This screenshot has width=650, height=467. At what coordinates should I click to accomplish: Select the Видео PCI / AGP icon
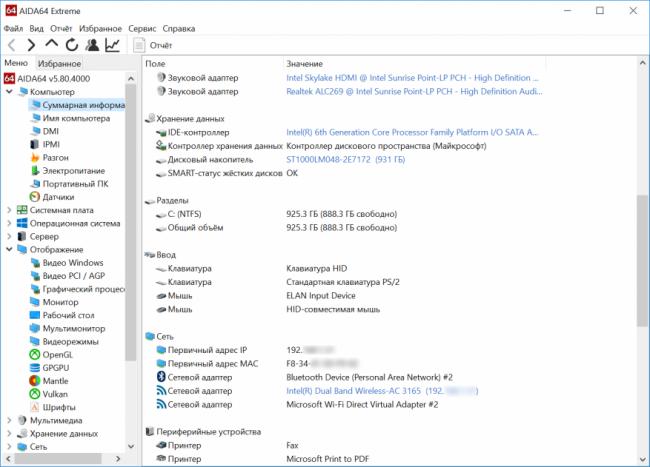36,276
